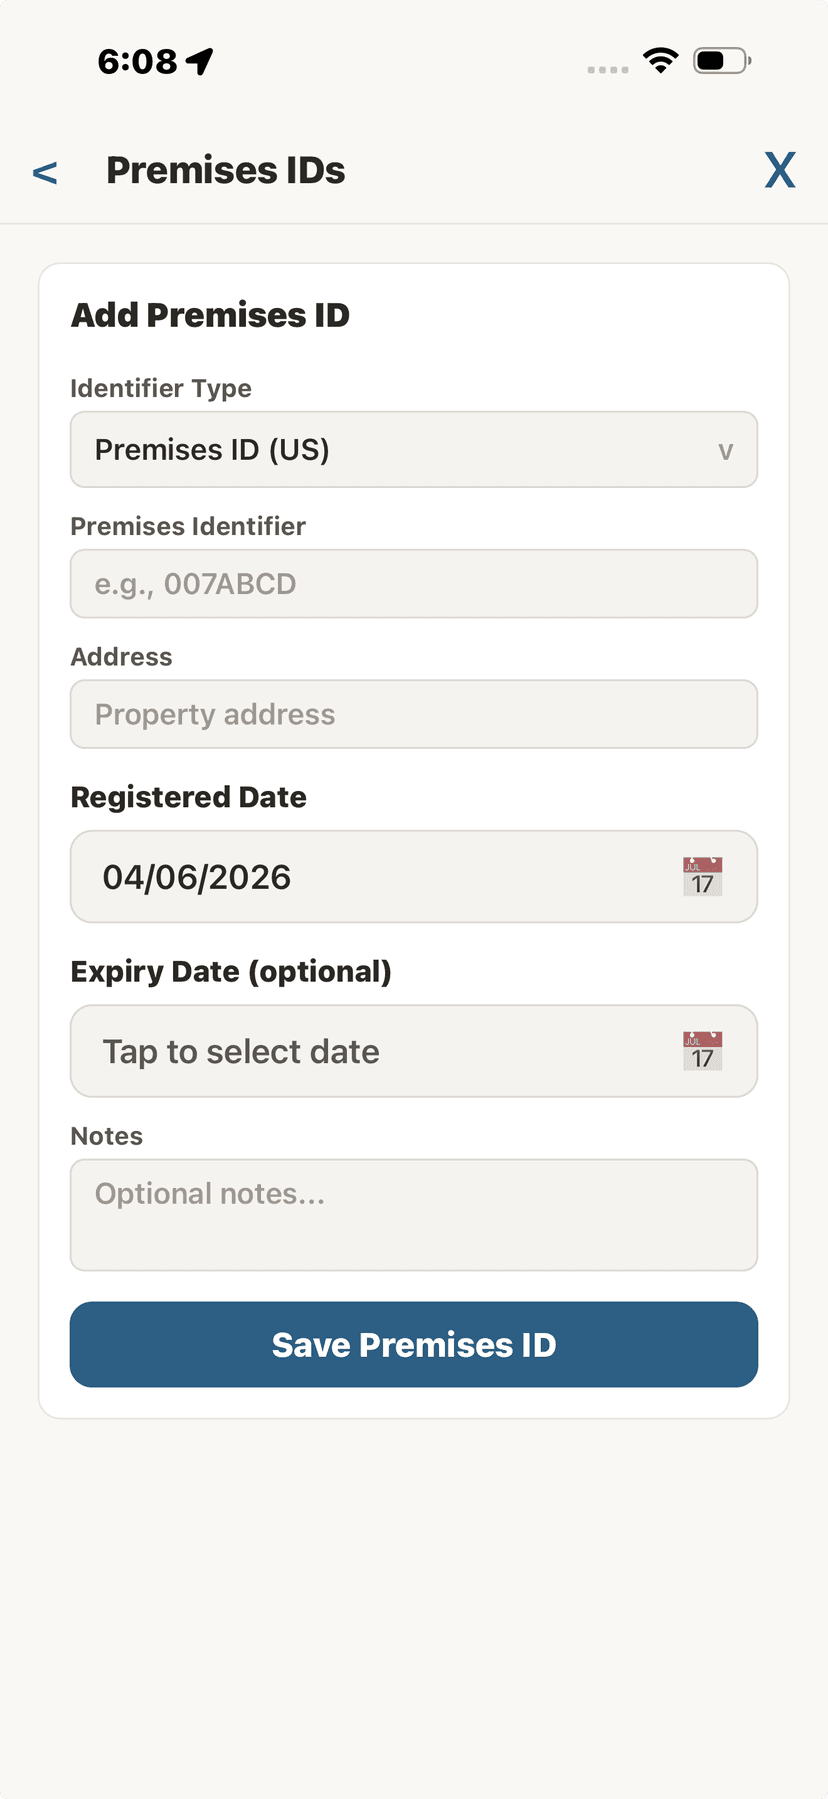Open the Expiry Date calendar icon
828x1799 pixels.
click(702, 1050)
